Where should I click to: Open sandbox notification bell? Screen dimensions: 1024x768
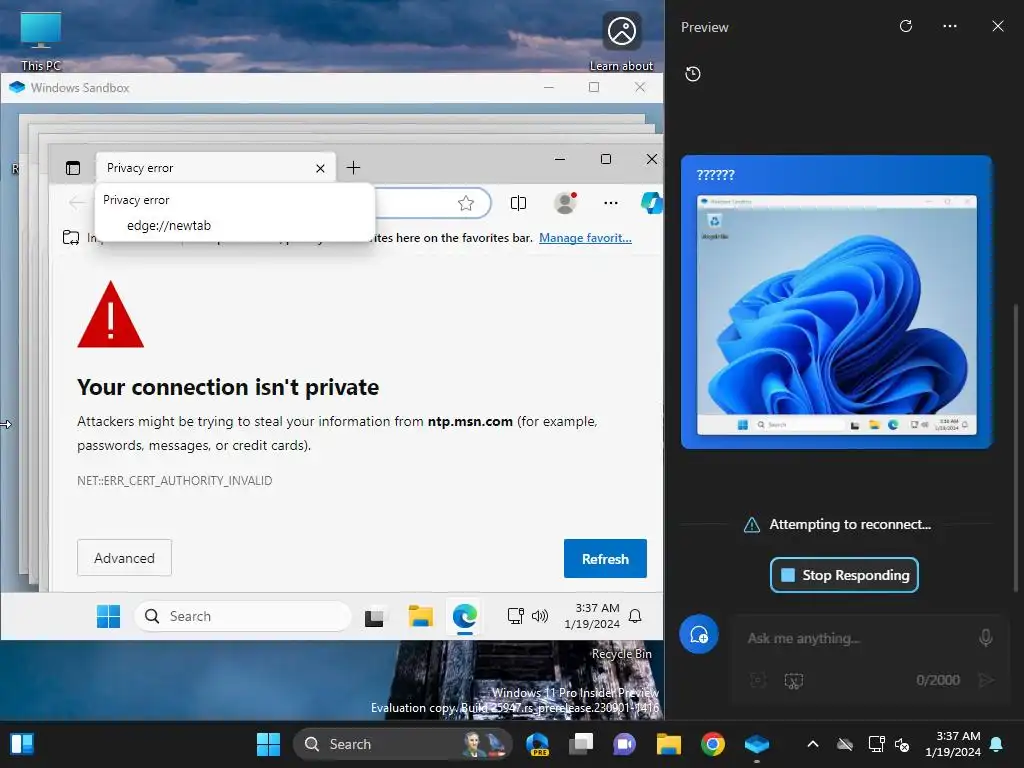pyautogui.click(x=635, y=616)
